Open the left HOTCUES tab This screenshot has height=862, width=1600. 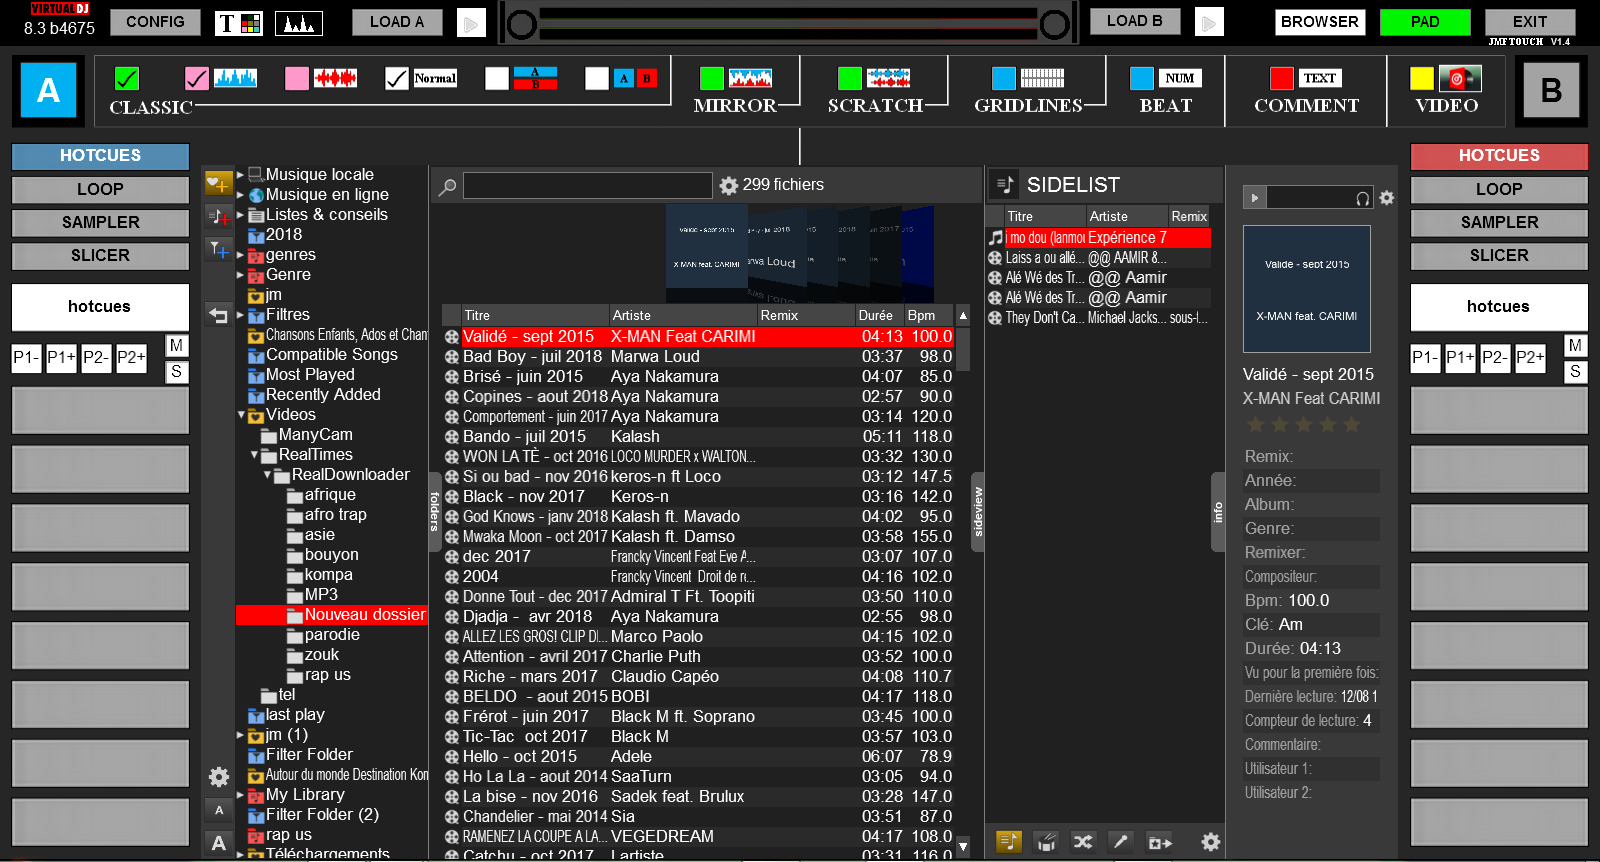click(x=100, y=156)
